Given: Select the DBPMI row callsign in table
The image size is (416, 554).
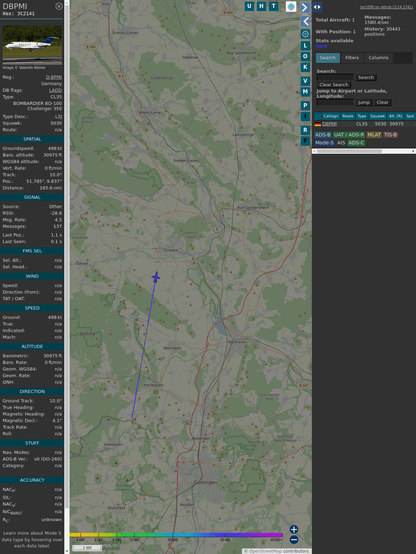Looking at the screenshot, I should 329,124.
